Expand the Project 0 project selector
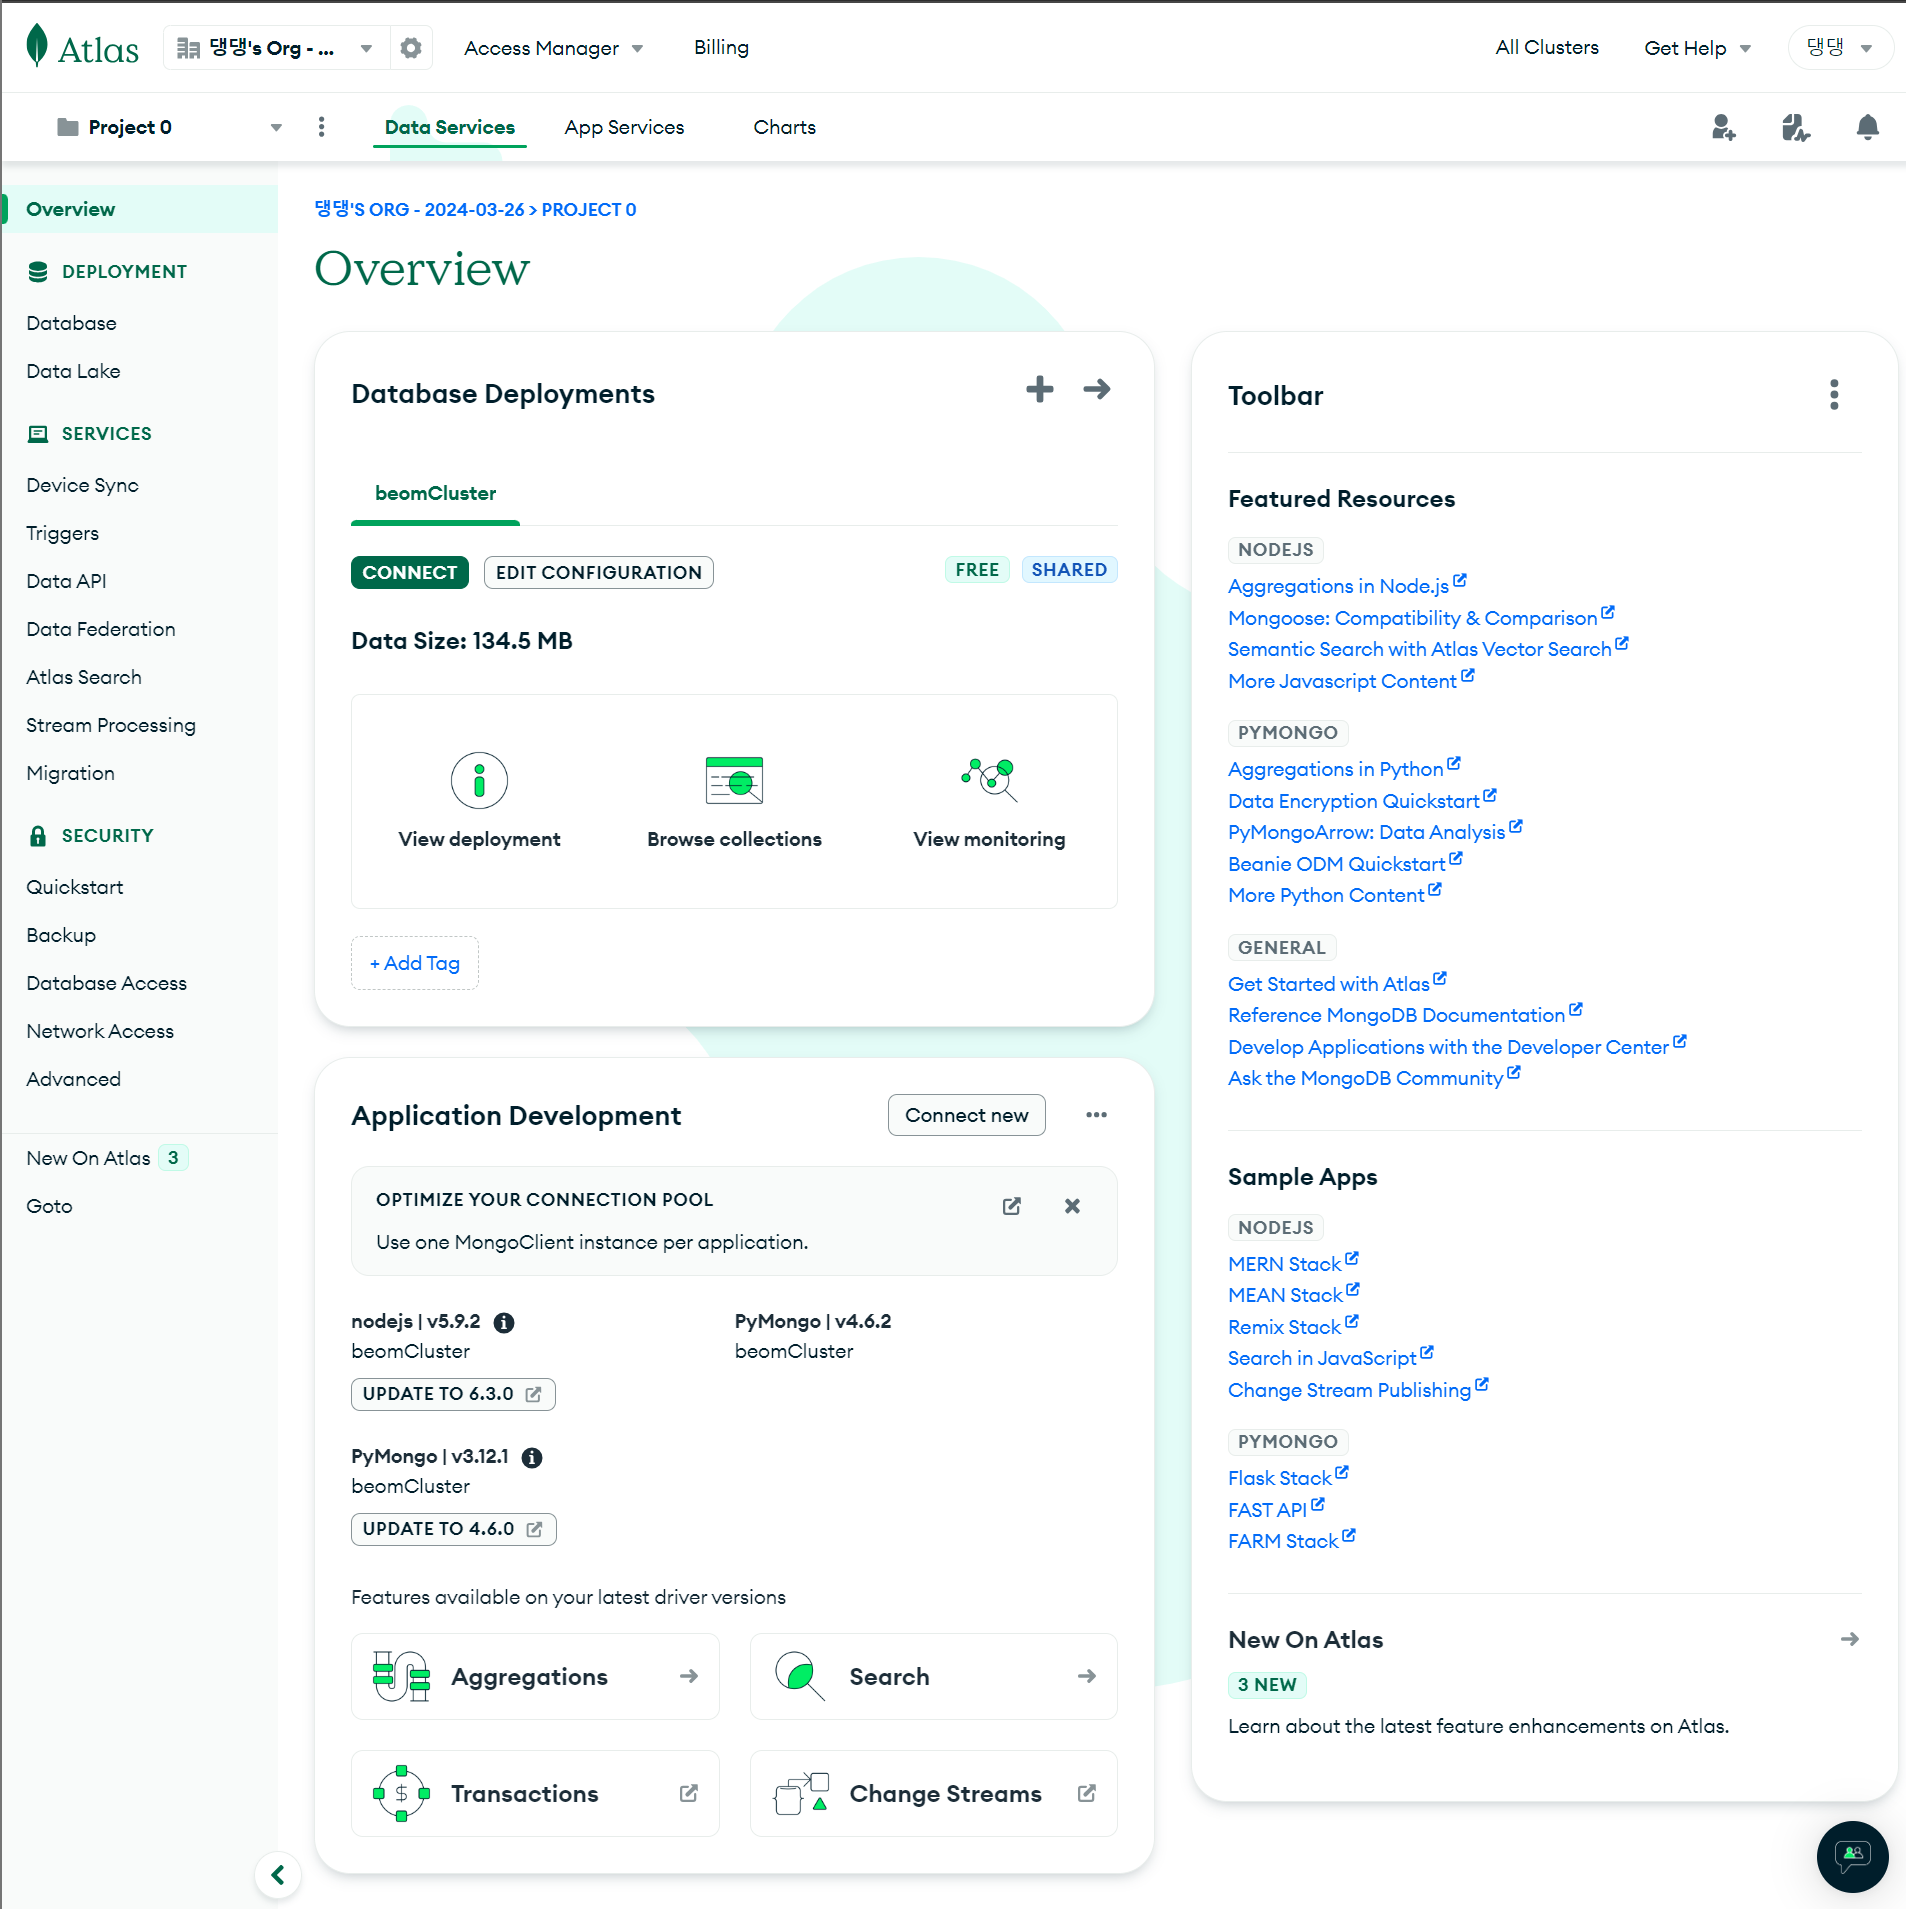The height and width of the screenshot is (1909, 1906). click(x=170, y=127)
